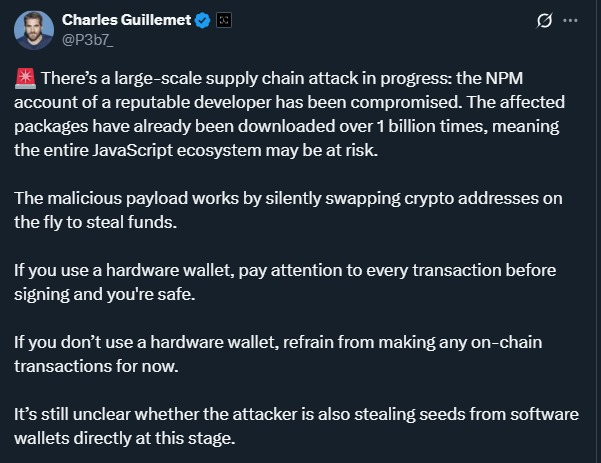Open the Charles Guillemet display name link
The width and height of the screenshot is (601, 463).
coord(126,20)
